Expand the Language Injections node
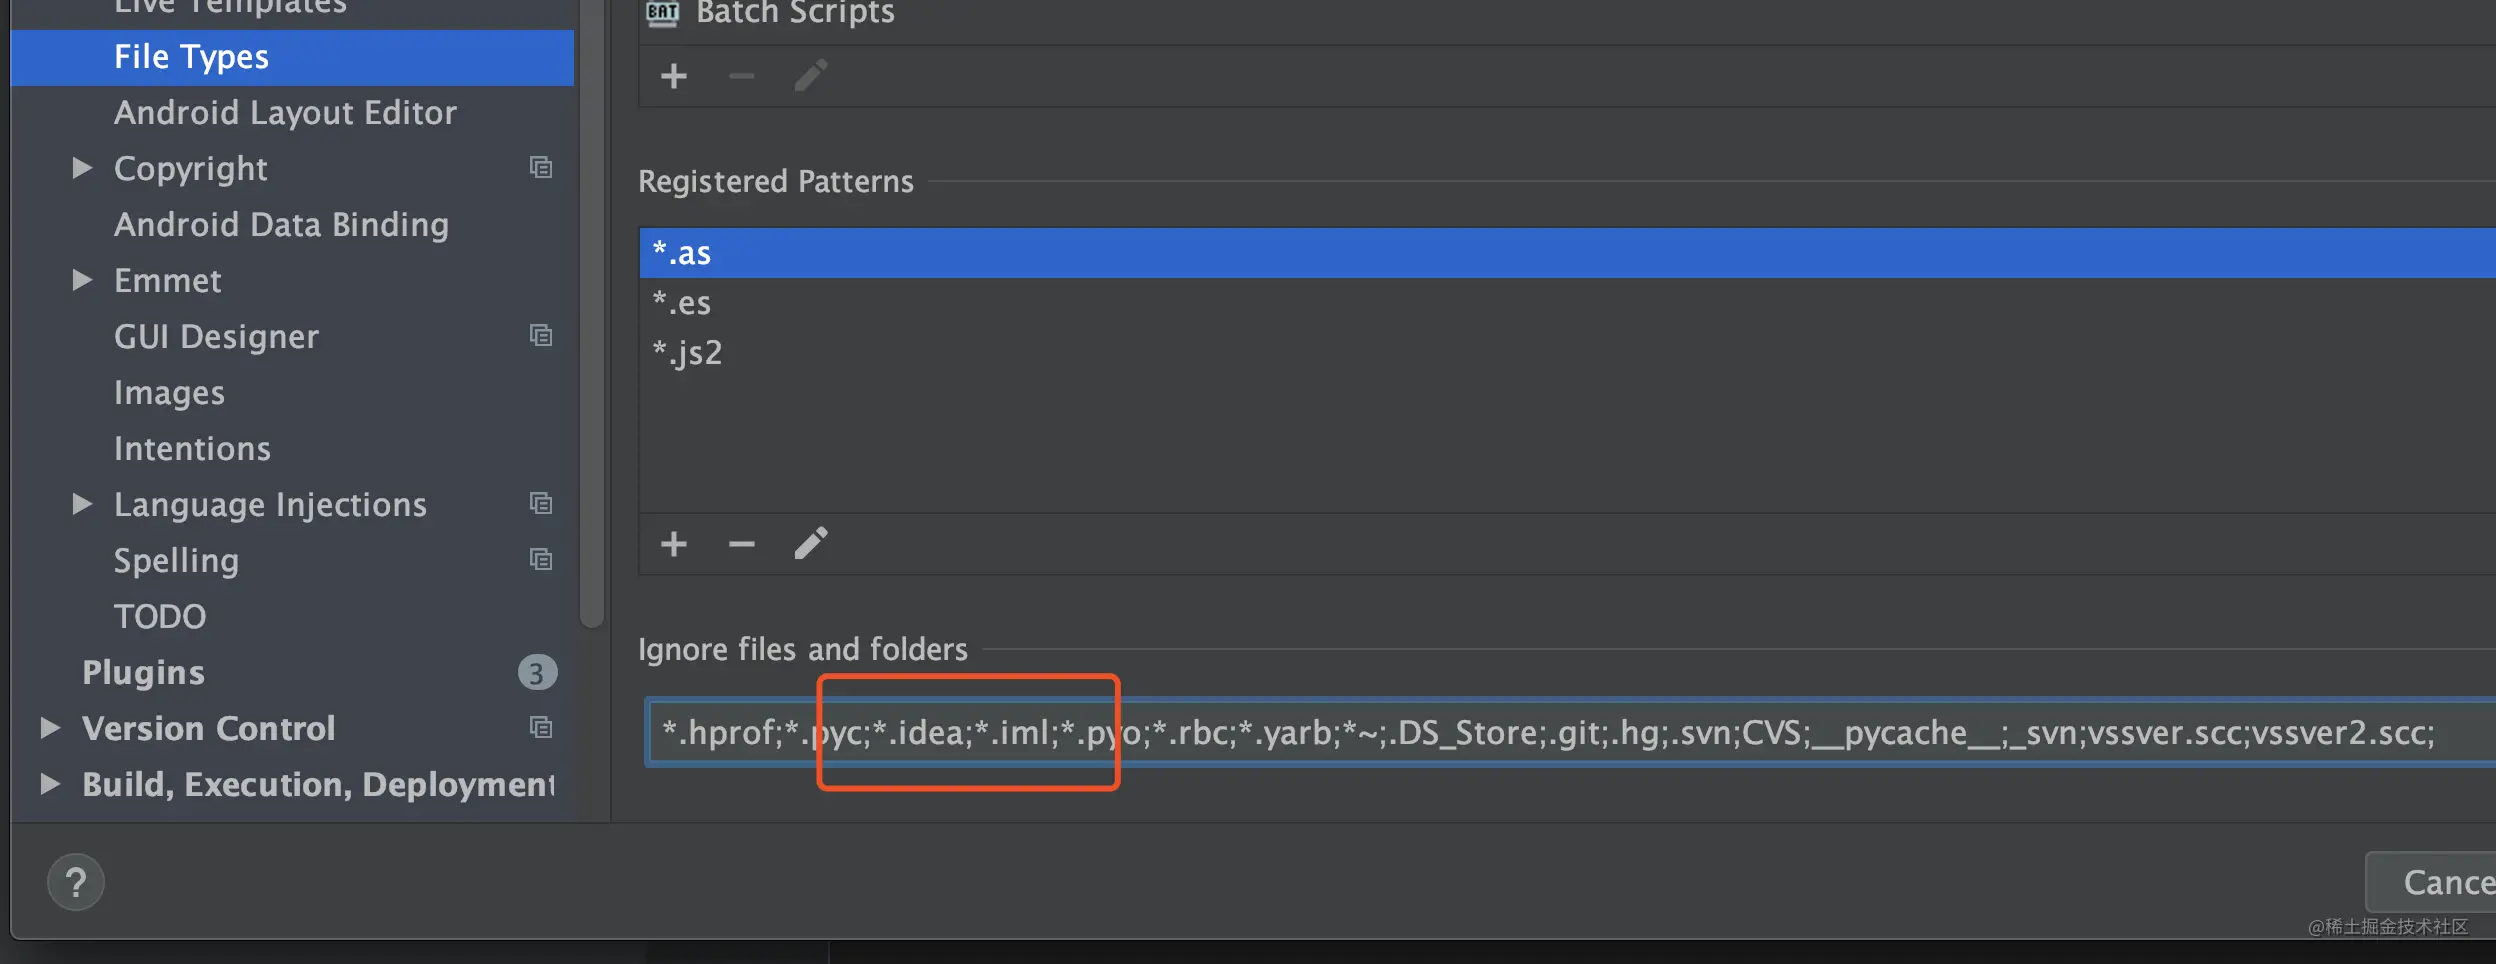2496x964 pixels. click(x=82, y=504)
